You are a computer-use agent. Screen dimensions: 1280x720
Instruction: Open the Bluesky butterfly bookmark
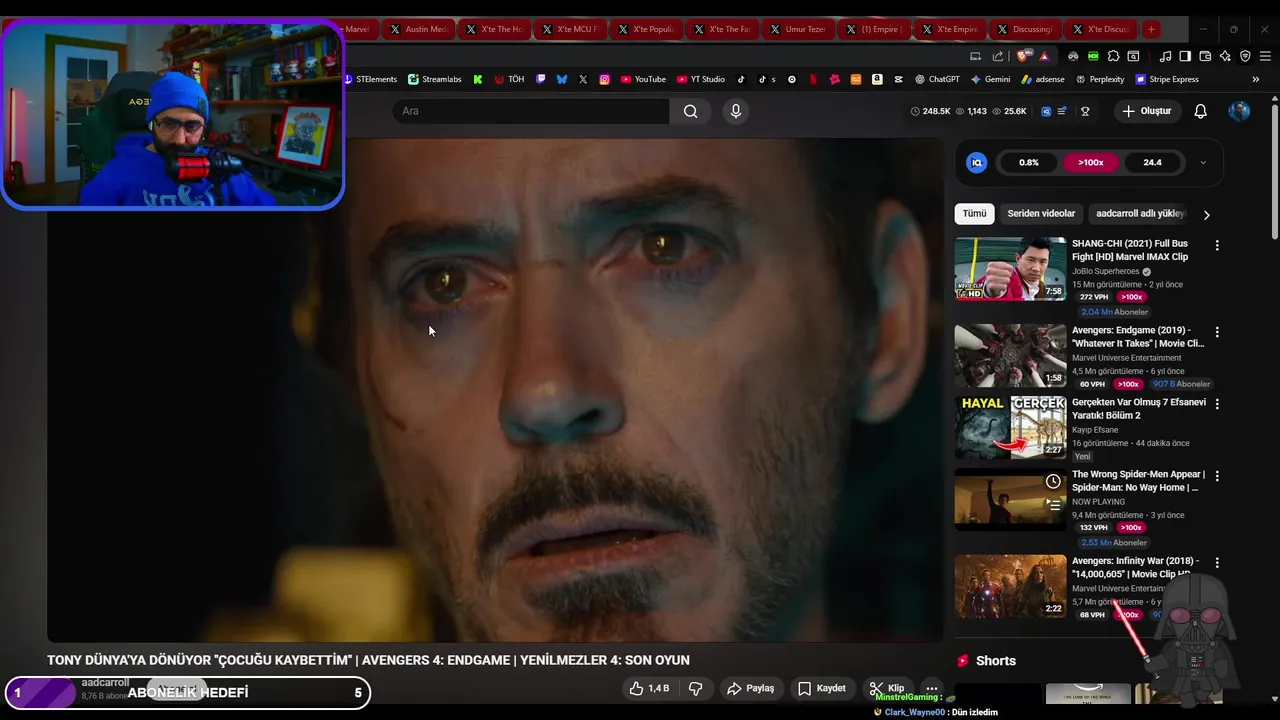562,79
